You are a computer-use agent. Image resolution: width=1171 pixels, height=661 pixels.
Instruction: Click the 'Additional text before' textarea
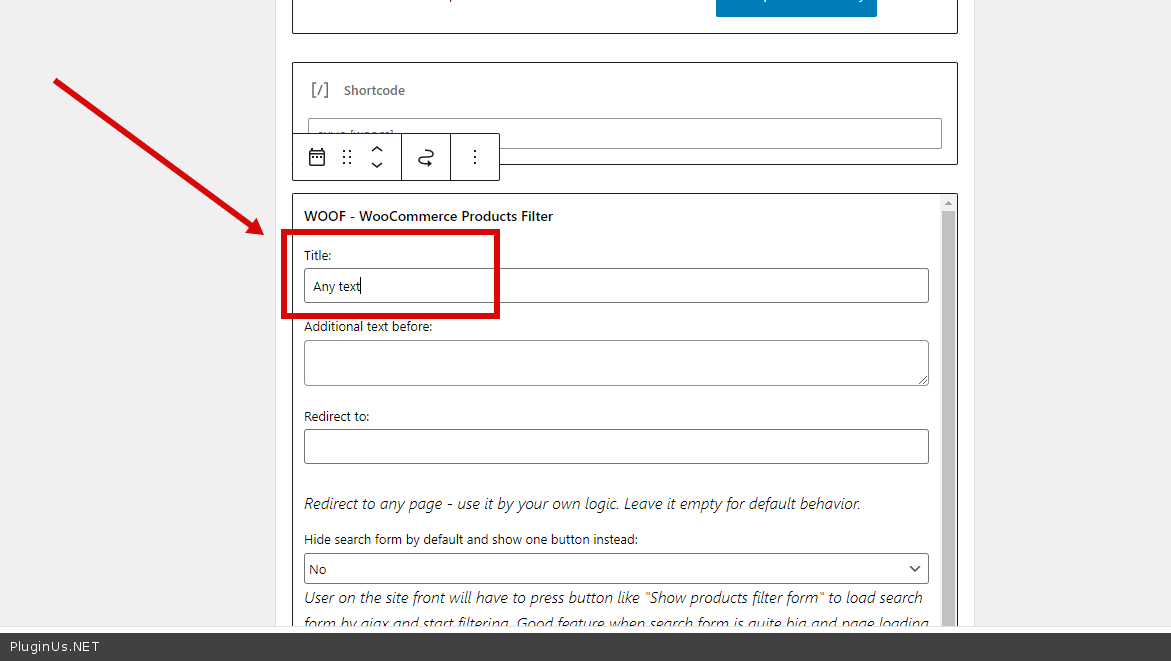(x=616, y=362)
